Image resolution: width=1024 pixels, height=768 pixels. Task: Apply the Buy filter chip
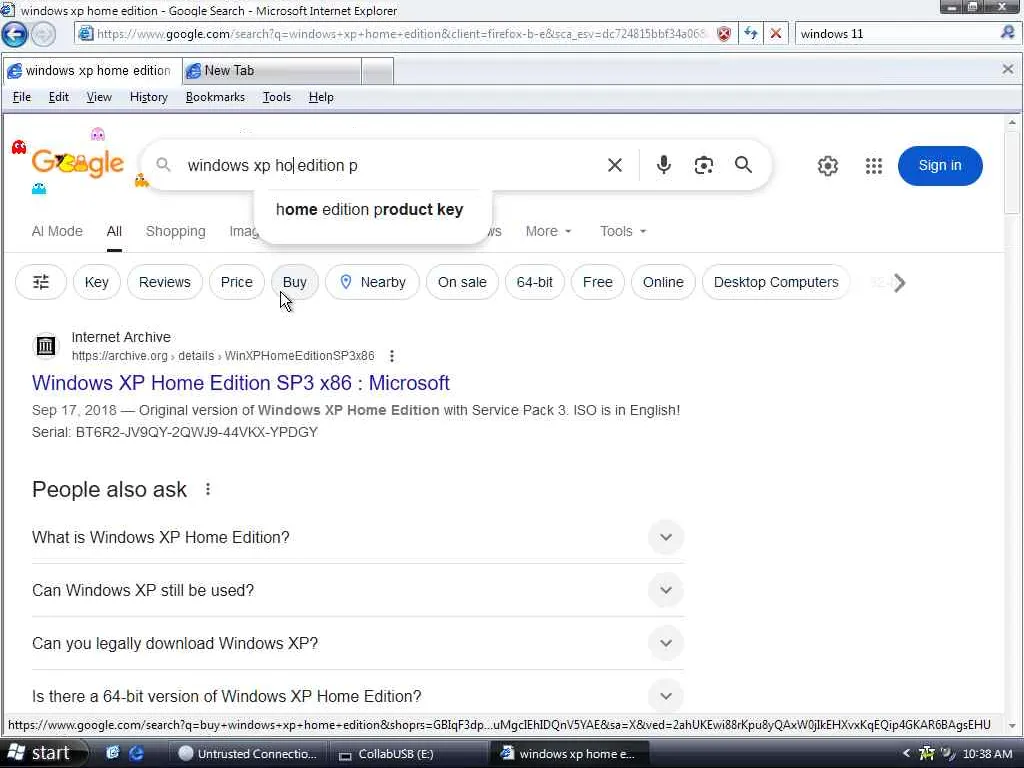[x=295, y=282]
